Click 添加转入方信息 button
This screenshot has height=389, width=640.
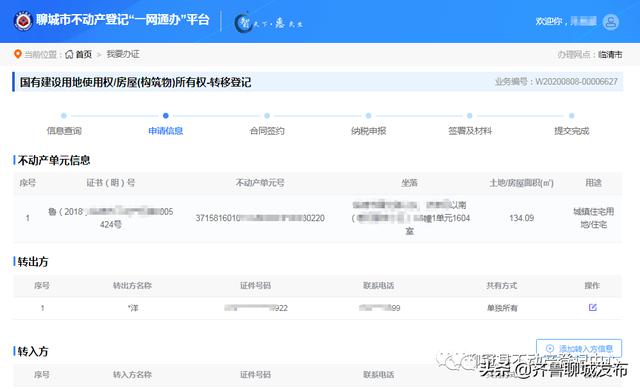(x=579, y=348)
